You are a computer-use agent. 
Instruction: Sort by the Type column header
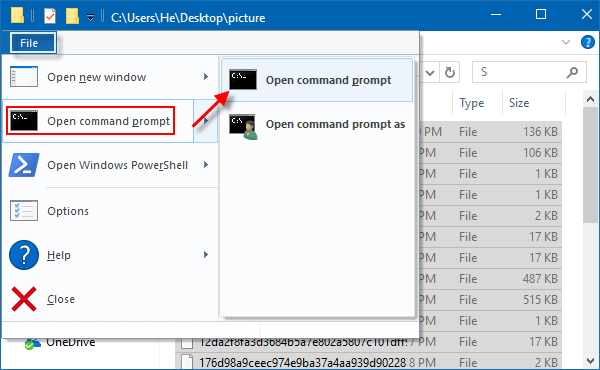coord(472,103)
